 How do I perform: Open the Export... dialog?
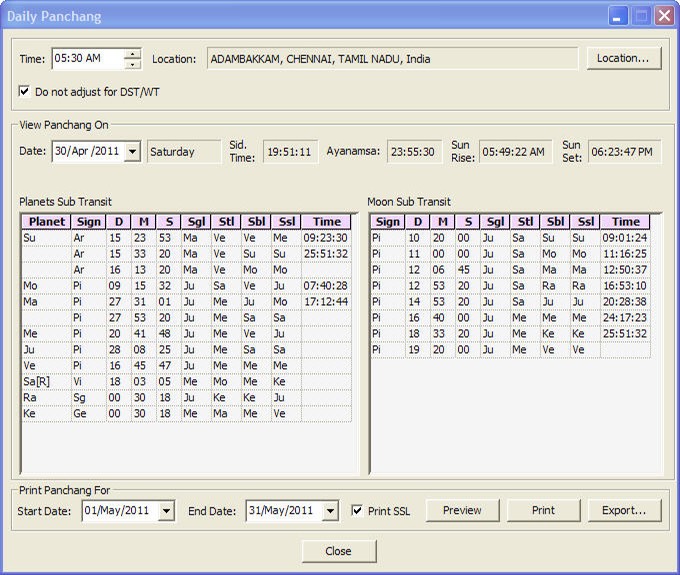tap(624, 510)
